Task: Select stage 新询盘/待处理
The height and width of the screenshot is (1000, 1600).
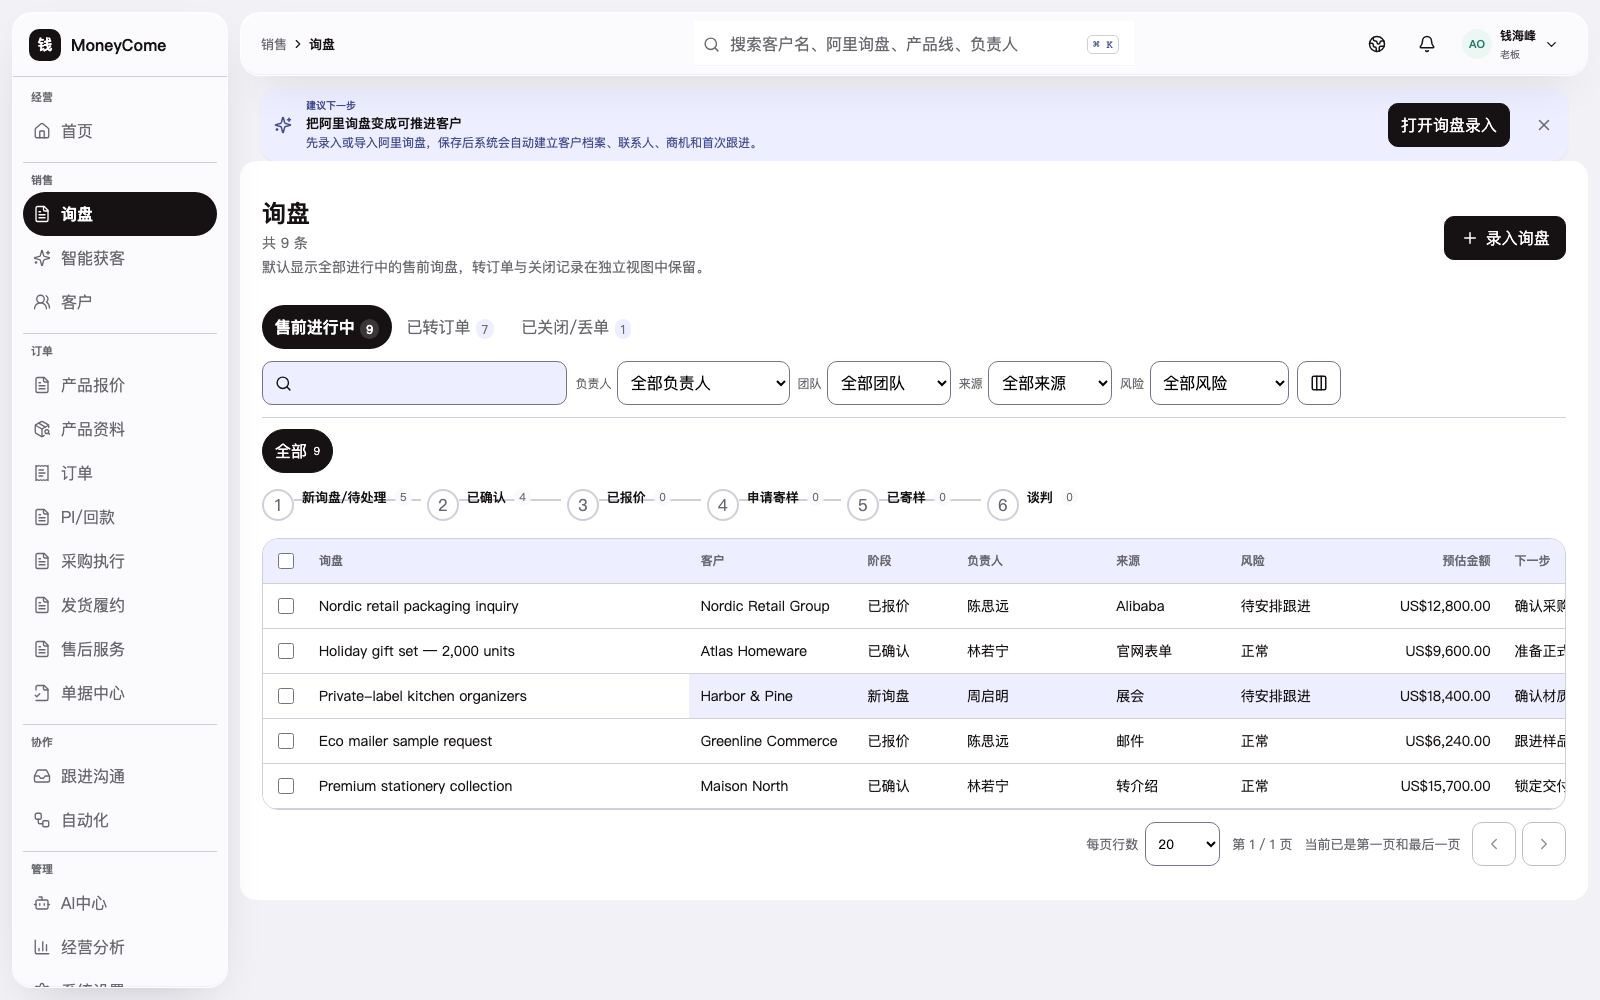Action: 334,504
